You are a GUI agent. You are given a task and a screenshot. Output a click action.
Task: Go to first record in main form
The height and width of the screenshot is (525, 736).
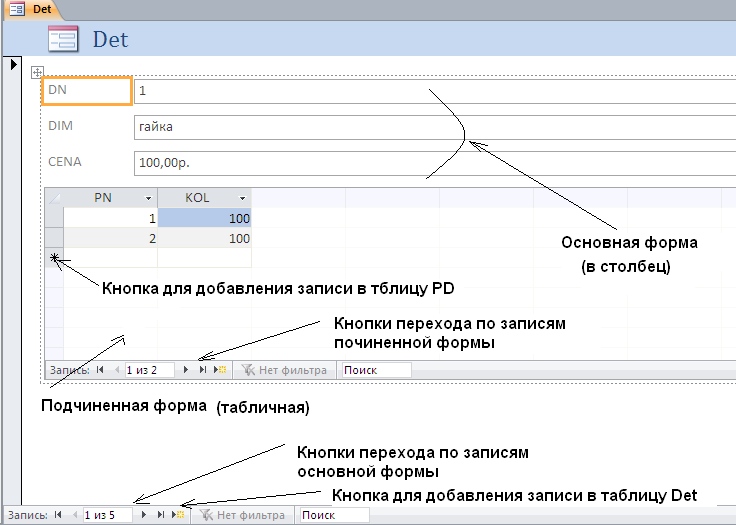pos(58,515)
